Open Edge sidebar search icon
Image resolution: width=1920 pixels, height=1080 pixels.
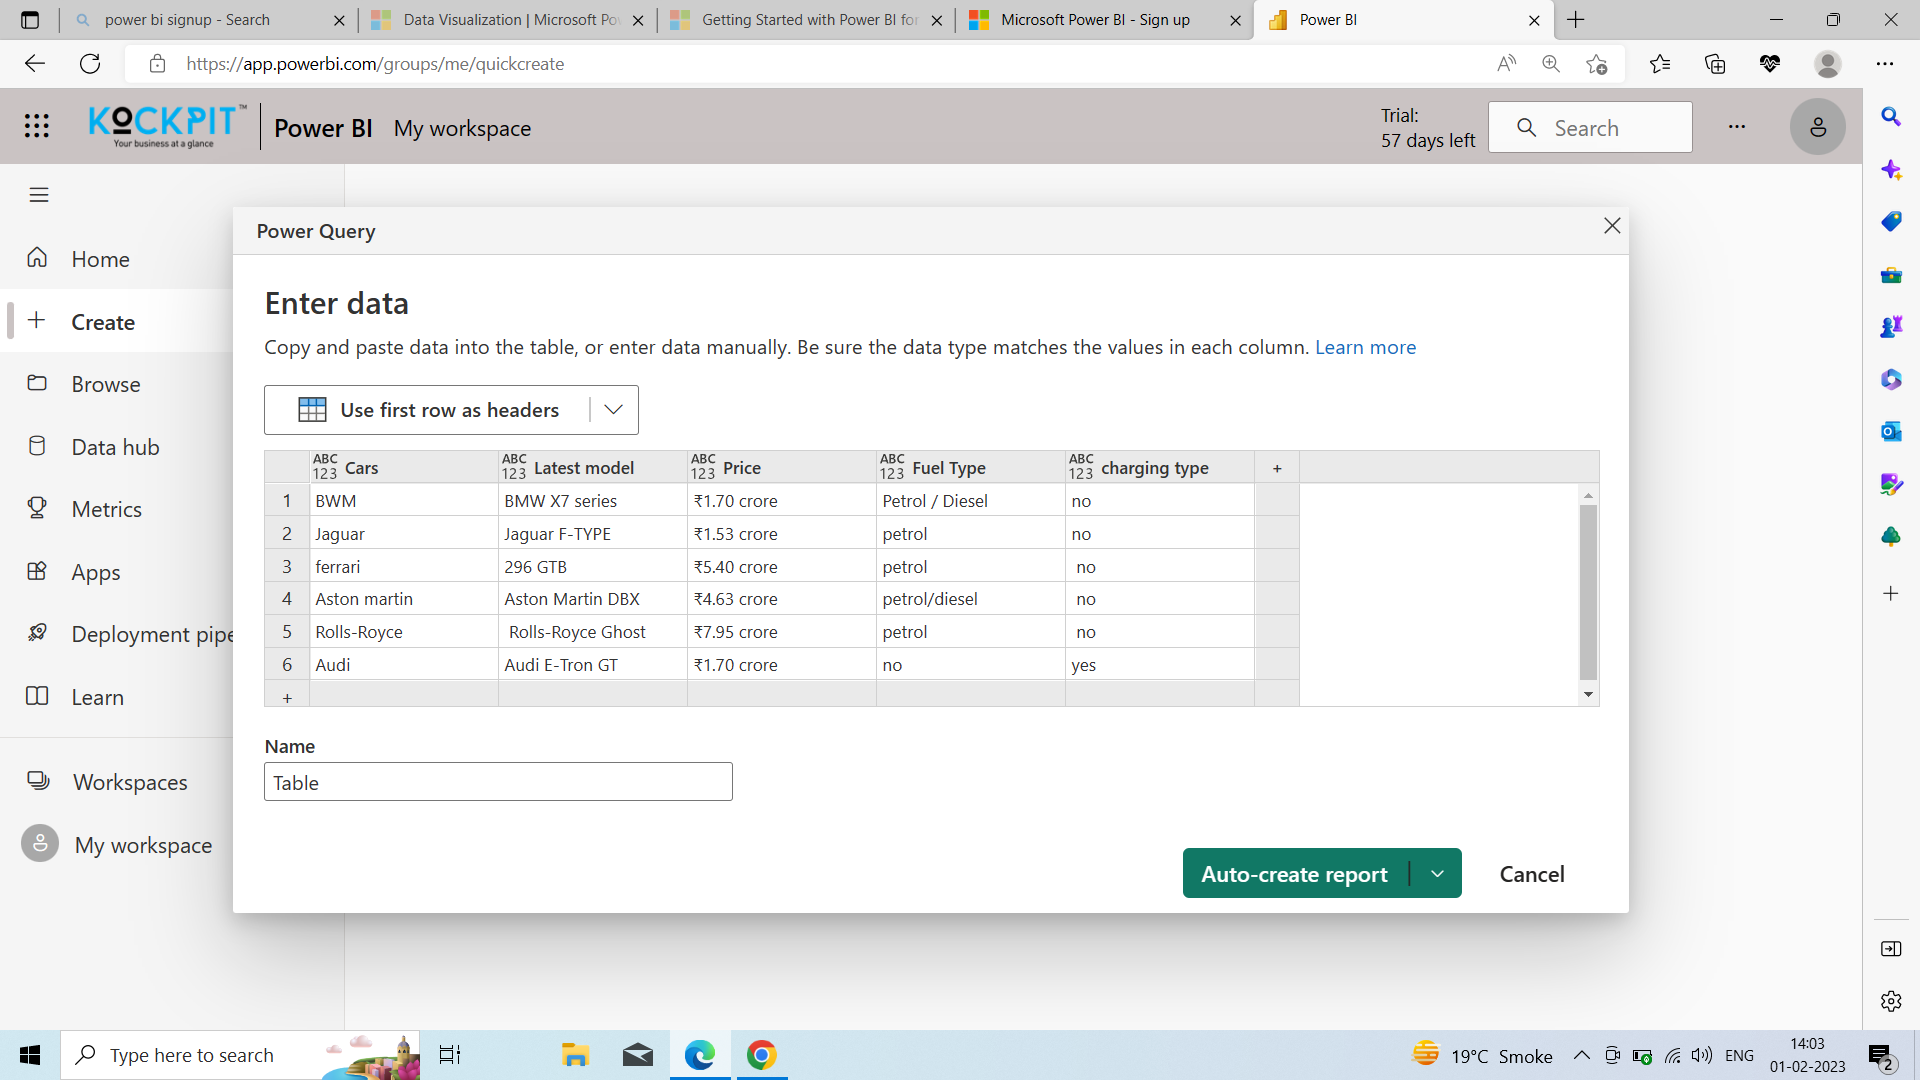click(x=1890, y=116)
